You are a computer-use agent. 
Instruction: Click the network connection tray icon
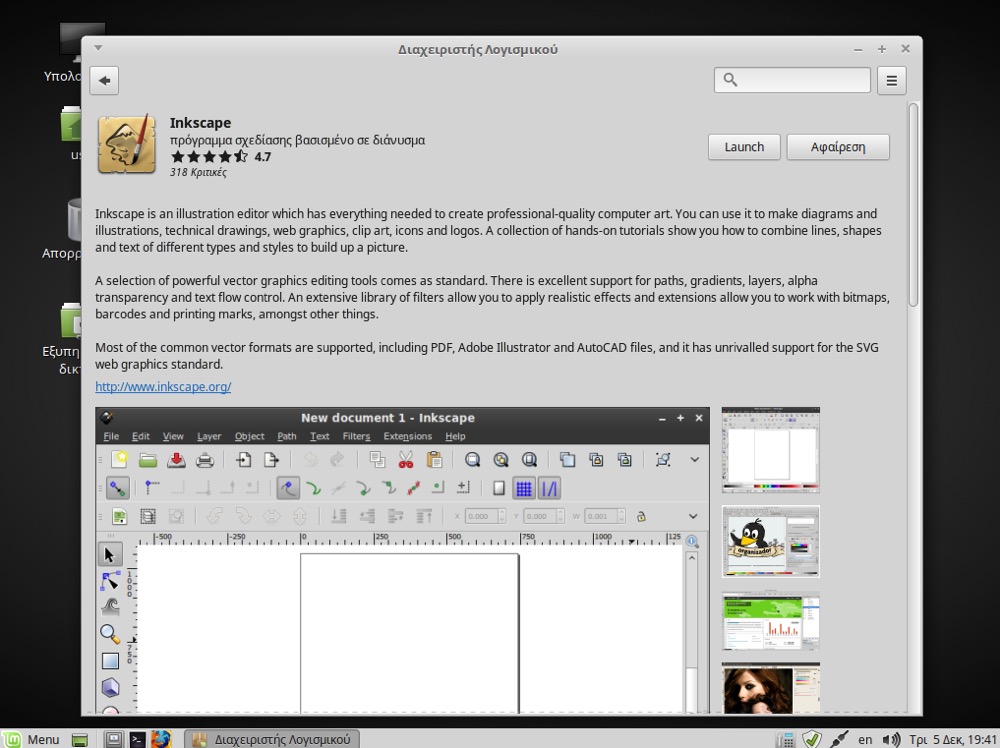coord(839,739)
